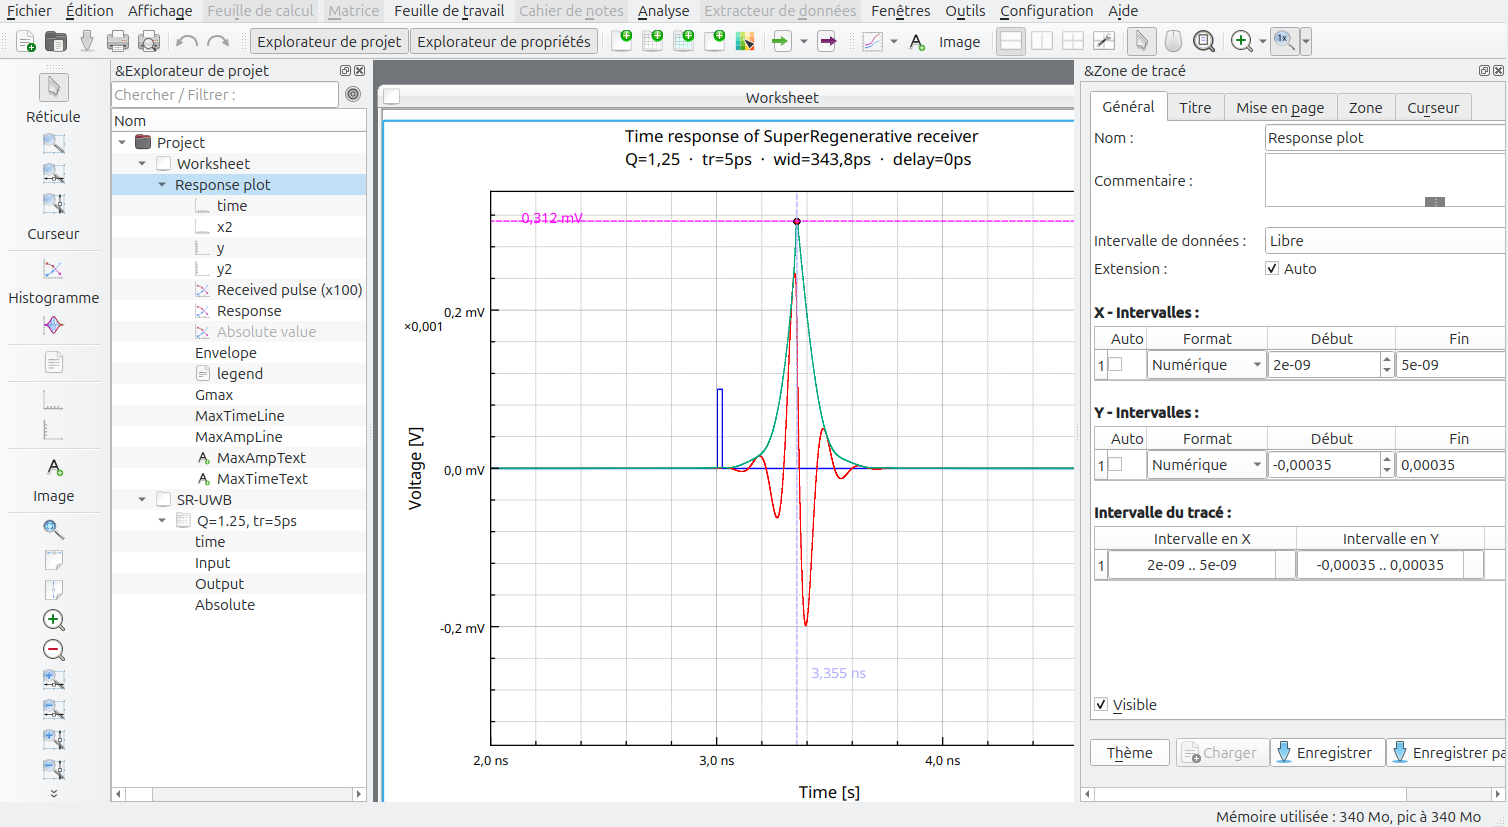Click the purple export arrow icon
The height and width of the screenshot is (827, 1508).
[x=827, y=42]
